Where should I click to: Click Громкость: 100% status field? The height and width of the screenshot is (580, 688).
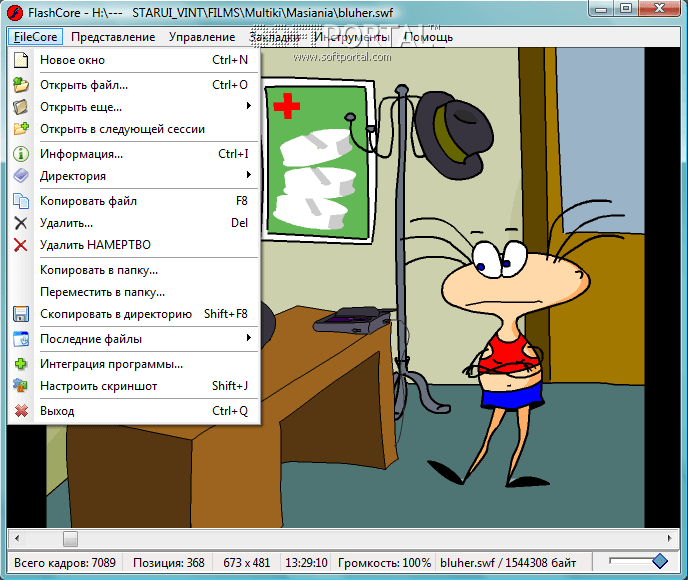coord(385,563)
